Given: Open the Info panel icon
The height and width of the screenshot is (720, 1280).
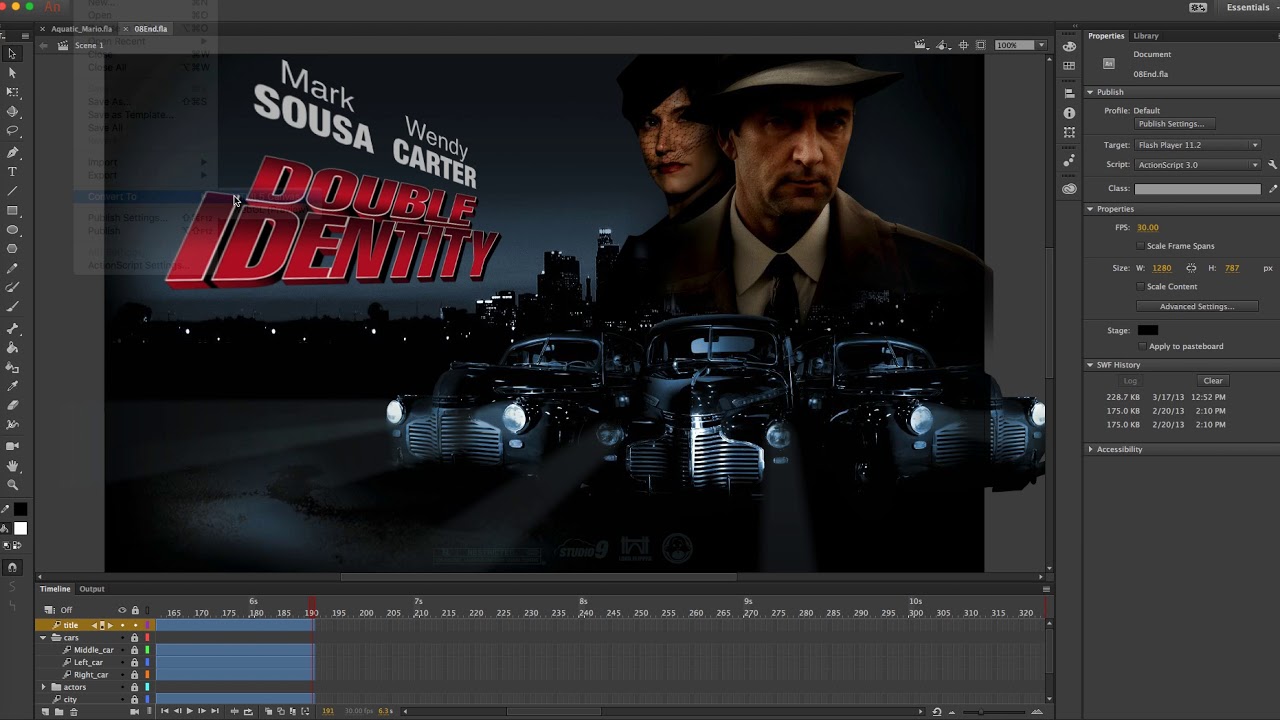Looking at the screenshot, I should [1069, 113].
